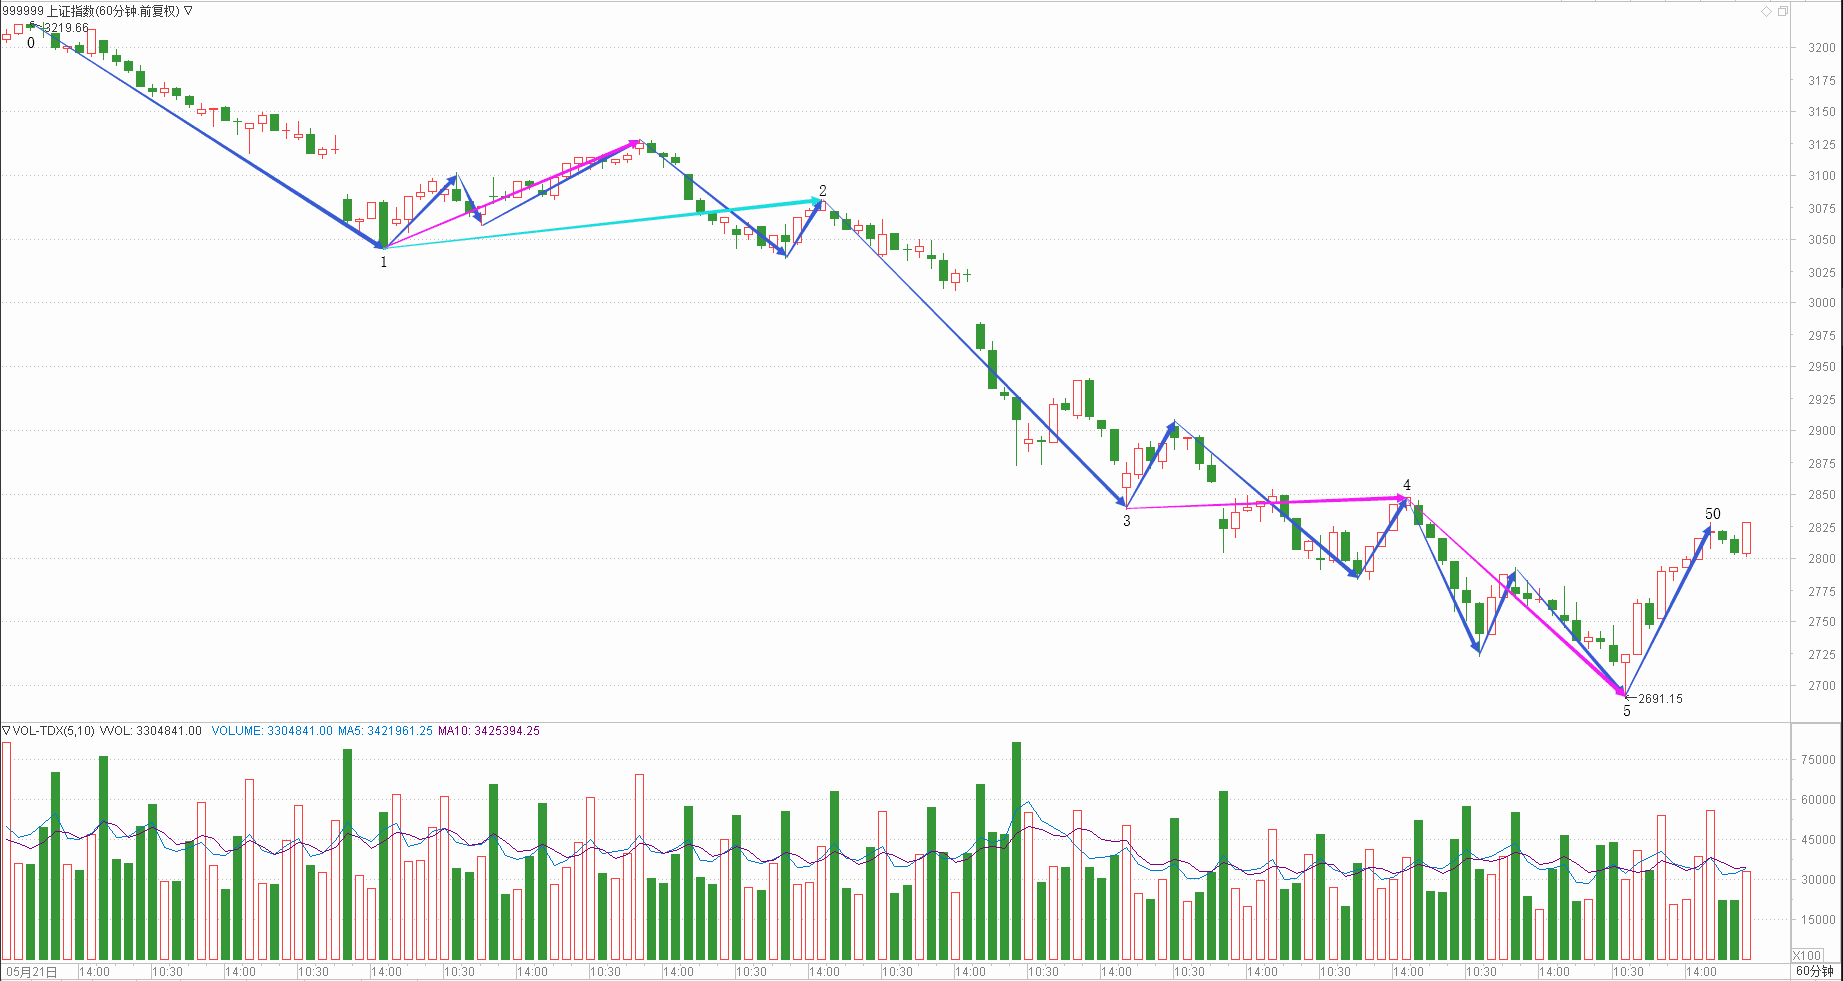Click the 999999 上证指数 chart title
This screenshot has width=1843, height=981.
[90, 11]
